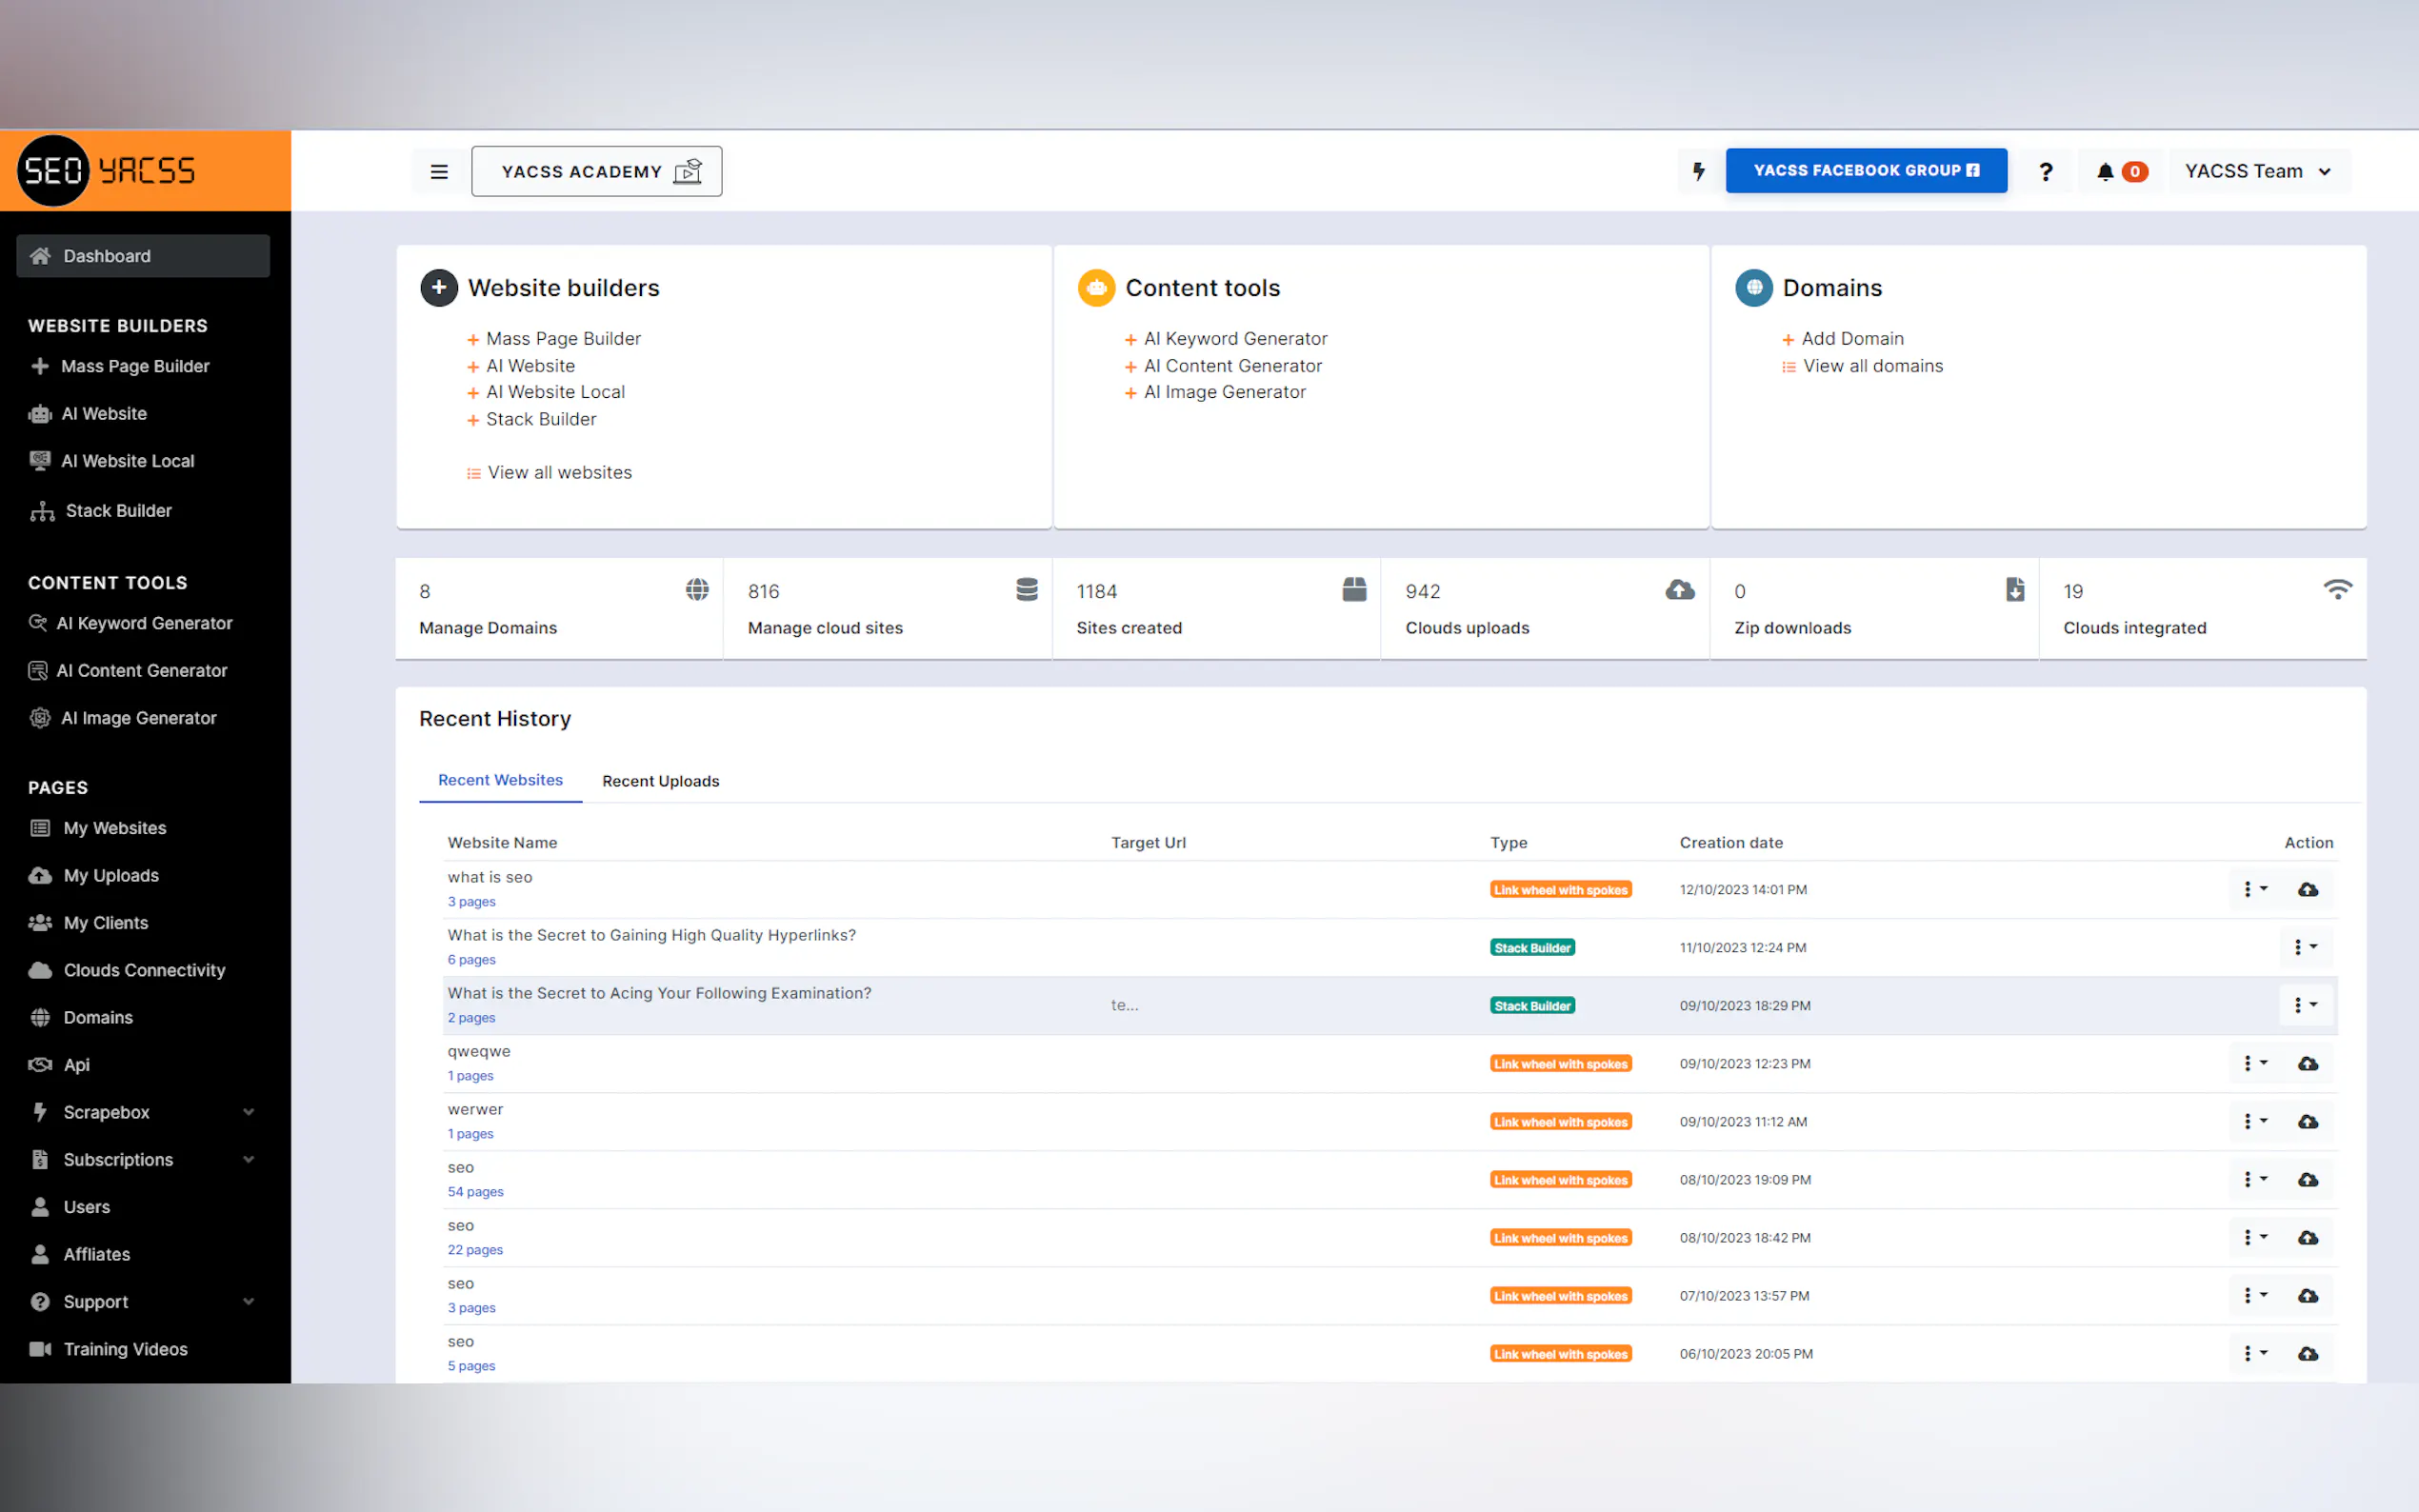Select the Recent Websites tab
2419x1512 pixels.
click(x=500, y=780)
